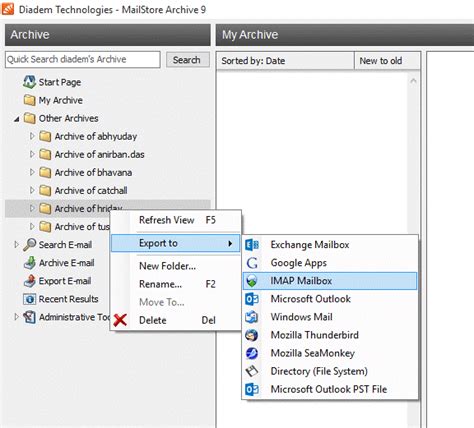
Task: Click the folder icon for Archive of tus
Action: pyautogui.click(x=45, y=226)
